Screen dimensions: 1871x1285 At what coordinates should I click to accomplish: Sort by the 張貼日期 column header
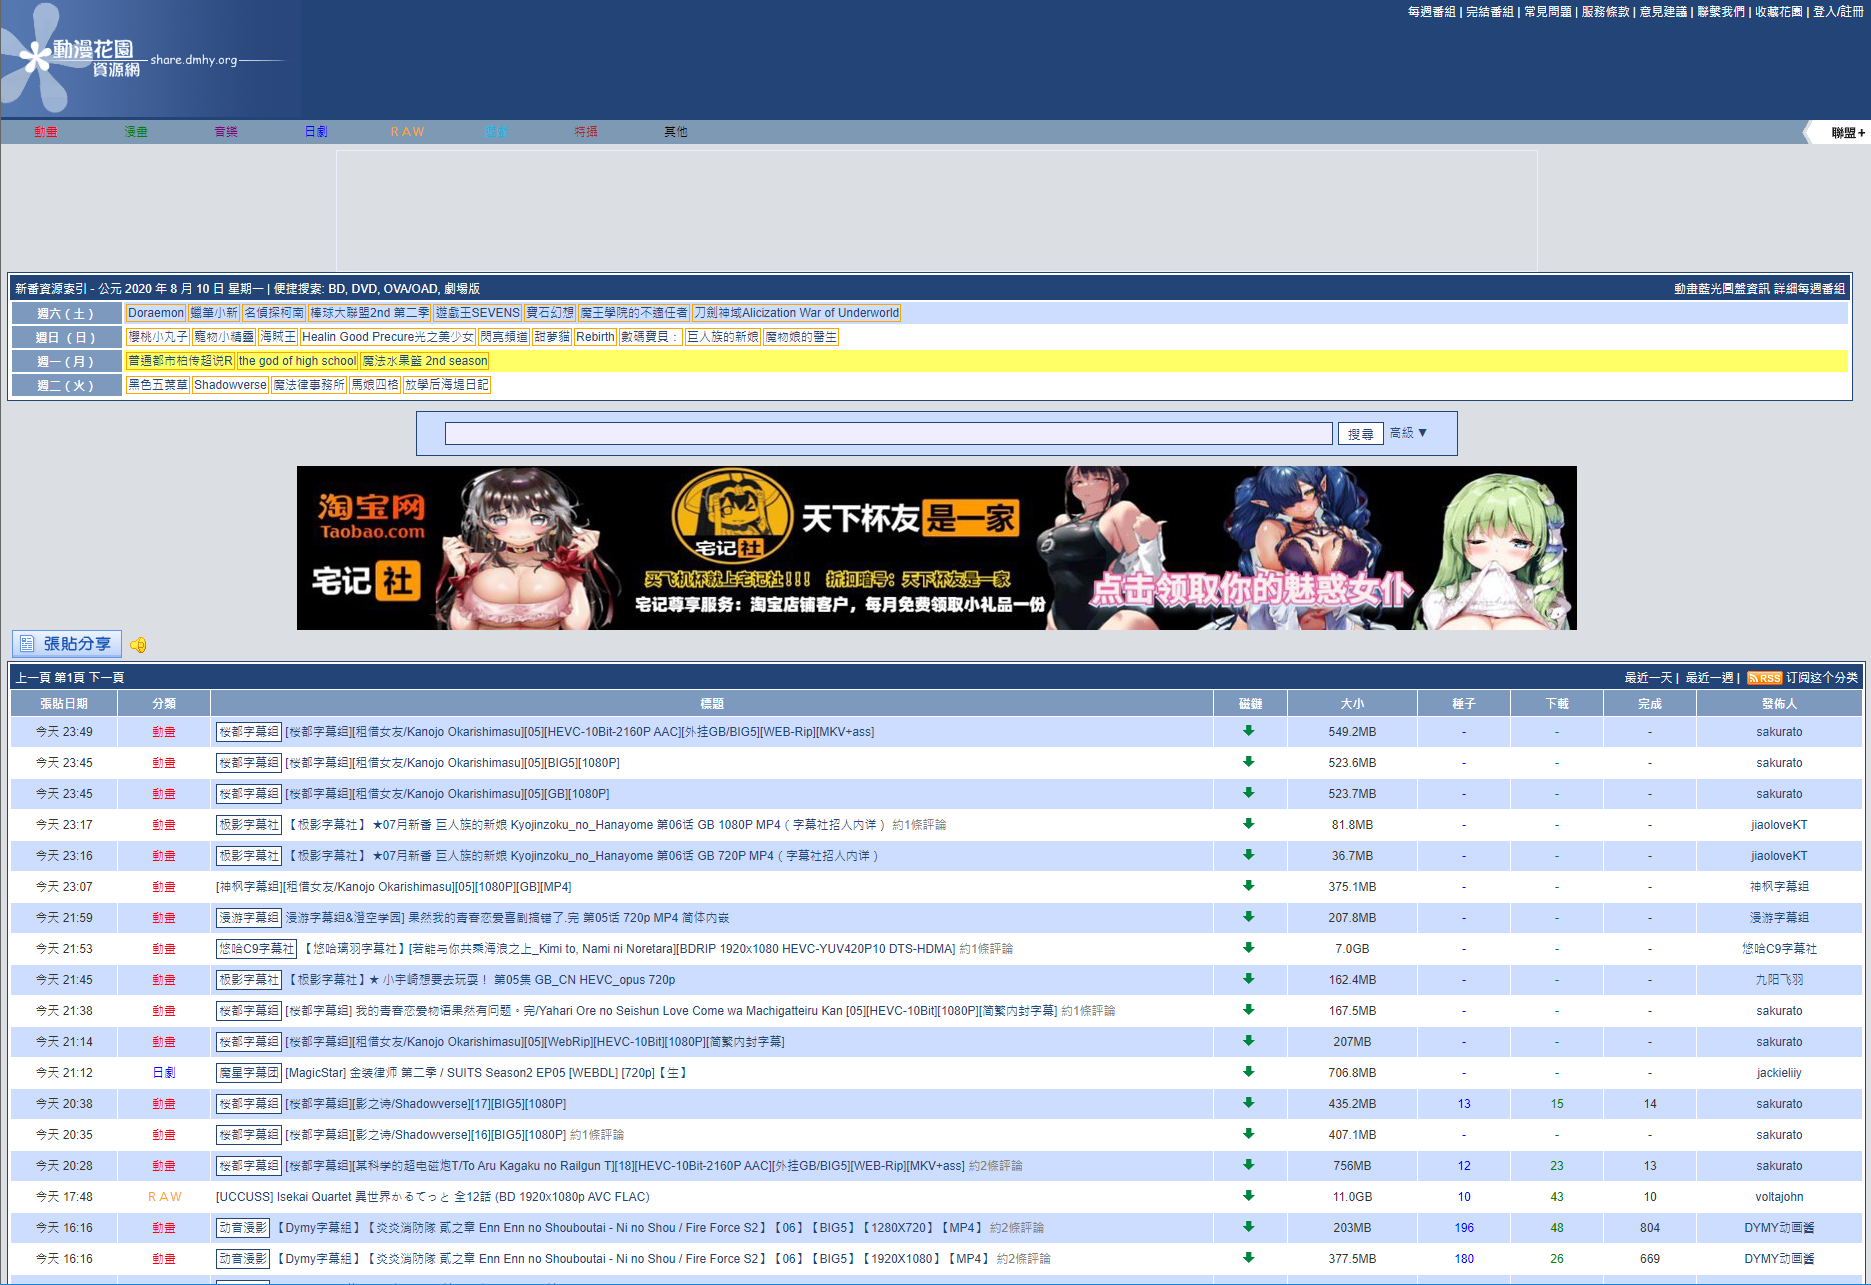(x=64, y=704)
